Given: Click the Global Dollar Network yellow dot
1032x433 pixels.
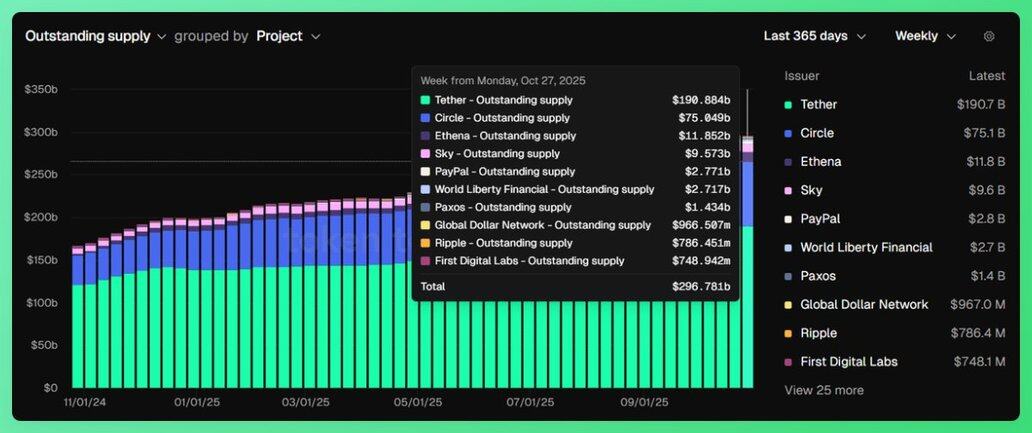Looking at the screenshot, I should pos(789,305).
